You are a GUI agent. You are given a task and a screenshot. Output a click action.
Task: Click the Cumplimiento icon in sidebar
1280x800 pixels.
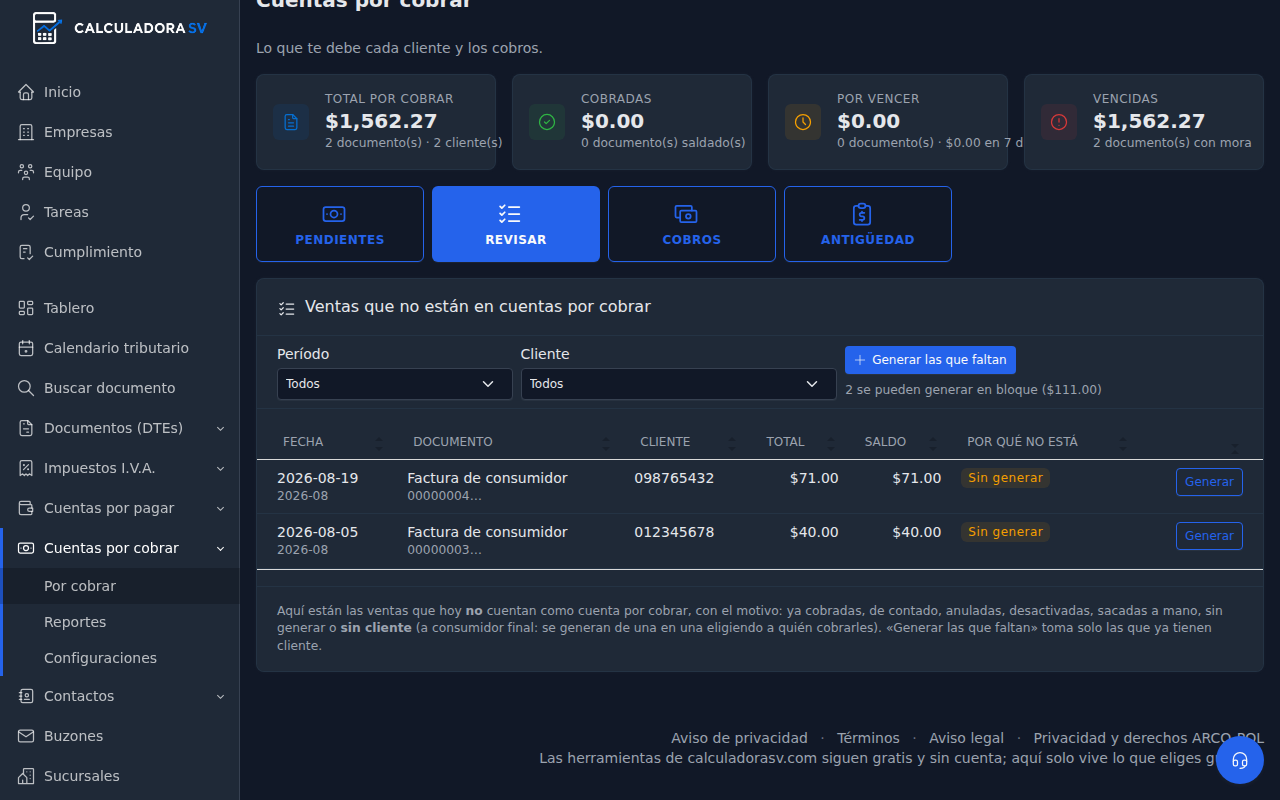pos(26,252)
